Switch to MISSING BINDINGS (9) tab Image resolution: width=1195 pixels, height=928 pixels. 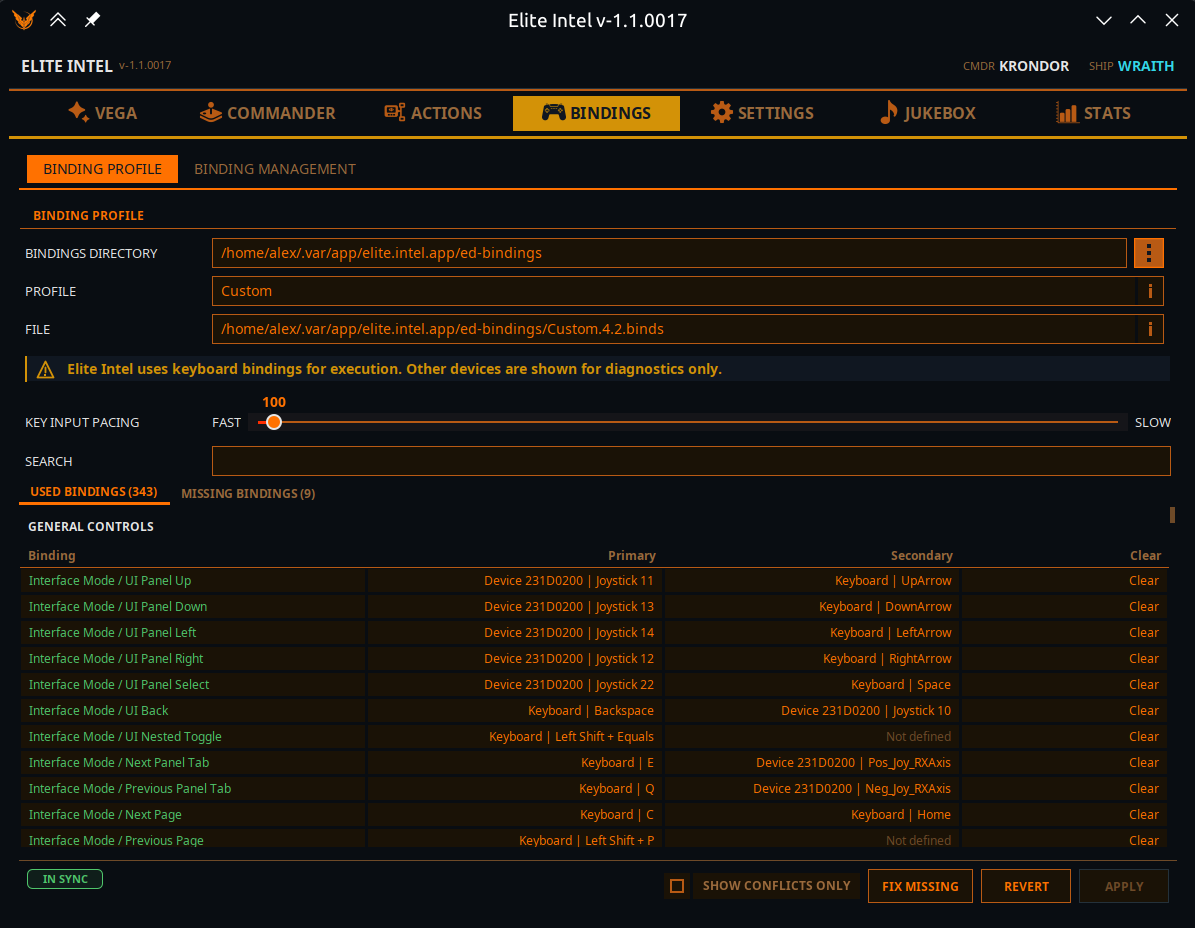pyautogui.click(x=248, y=494)
